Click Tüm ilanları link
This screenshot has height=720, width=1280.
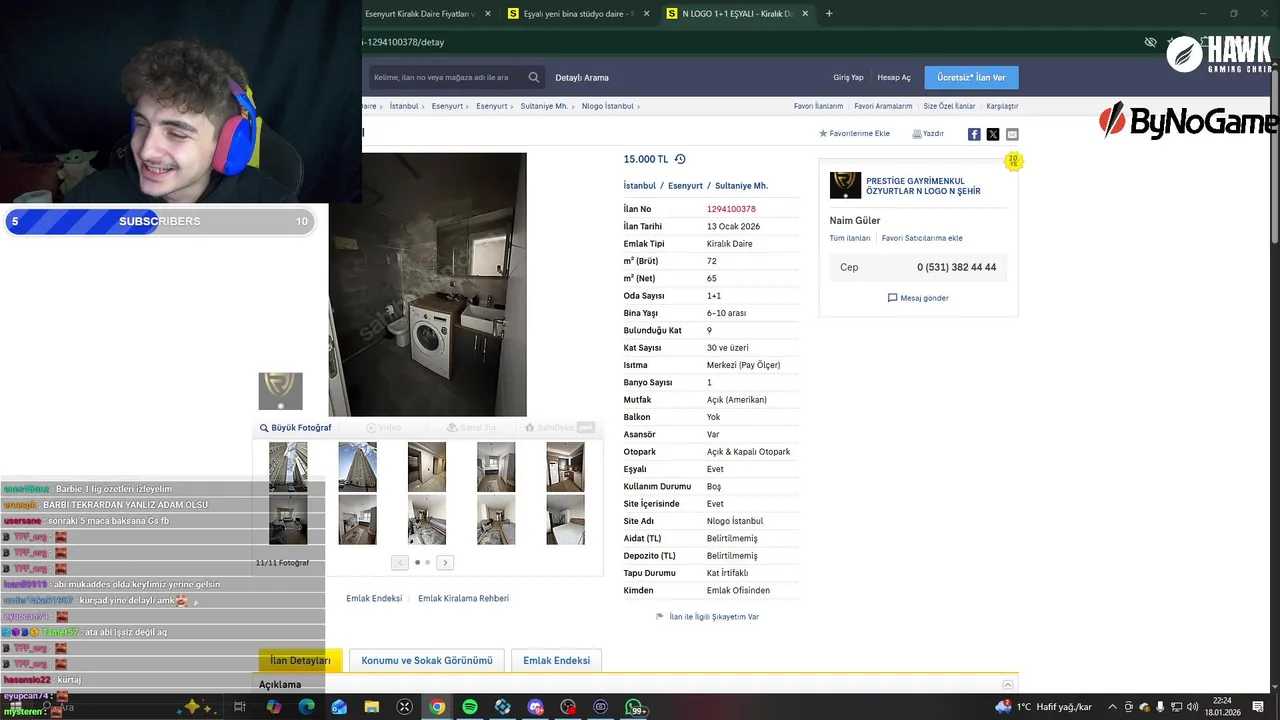coord(850,238)
